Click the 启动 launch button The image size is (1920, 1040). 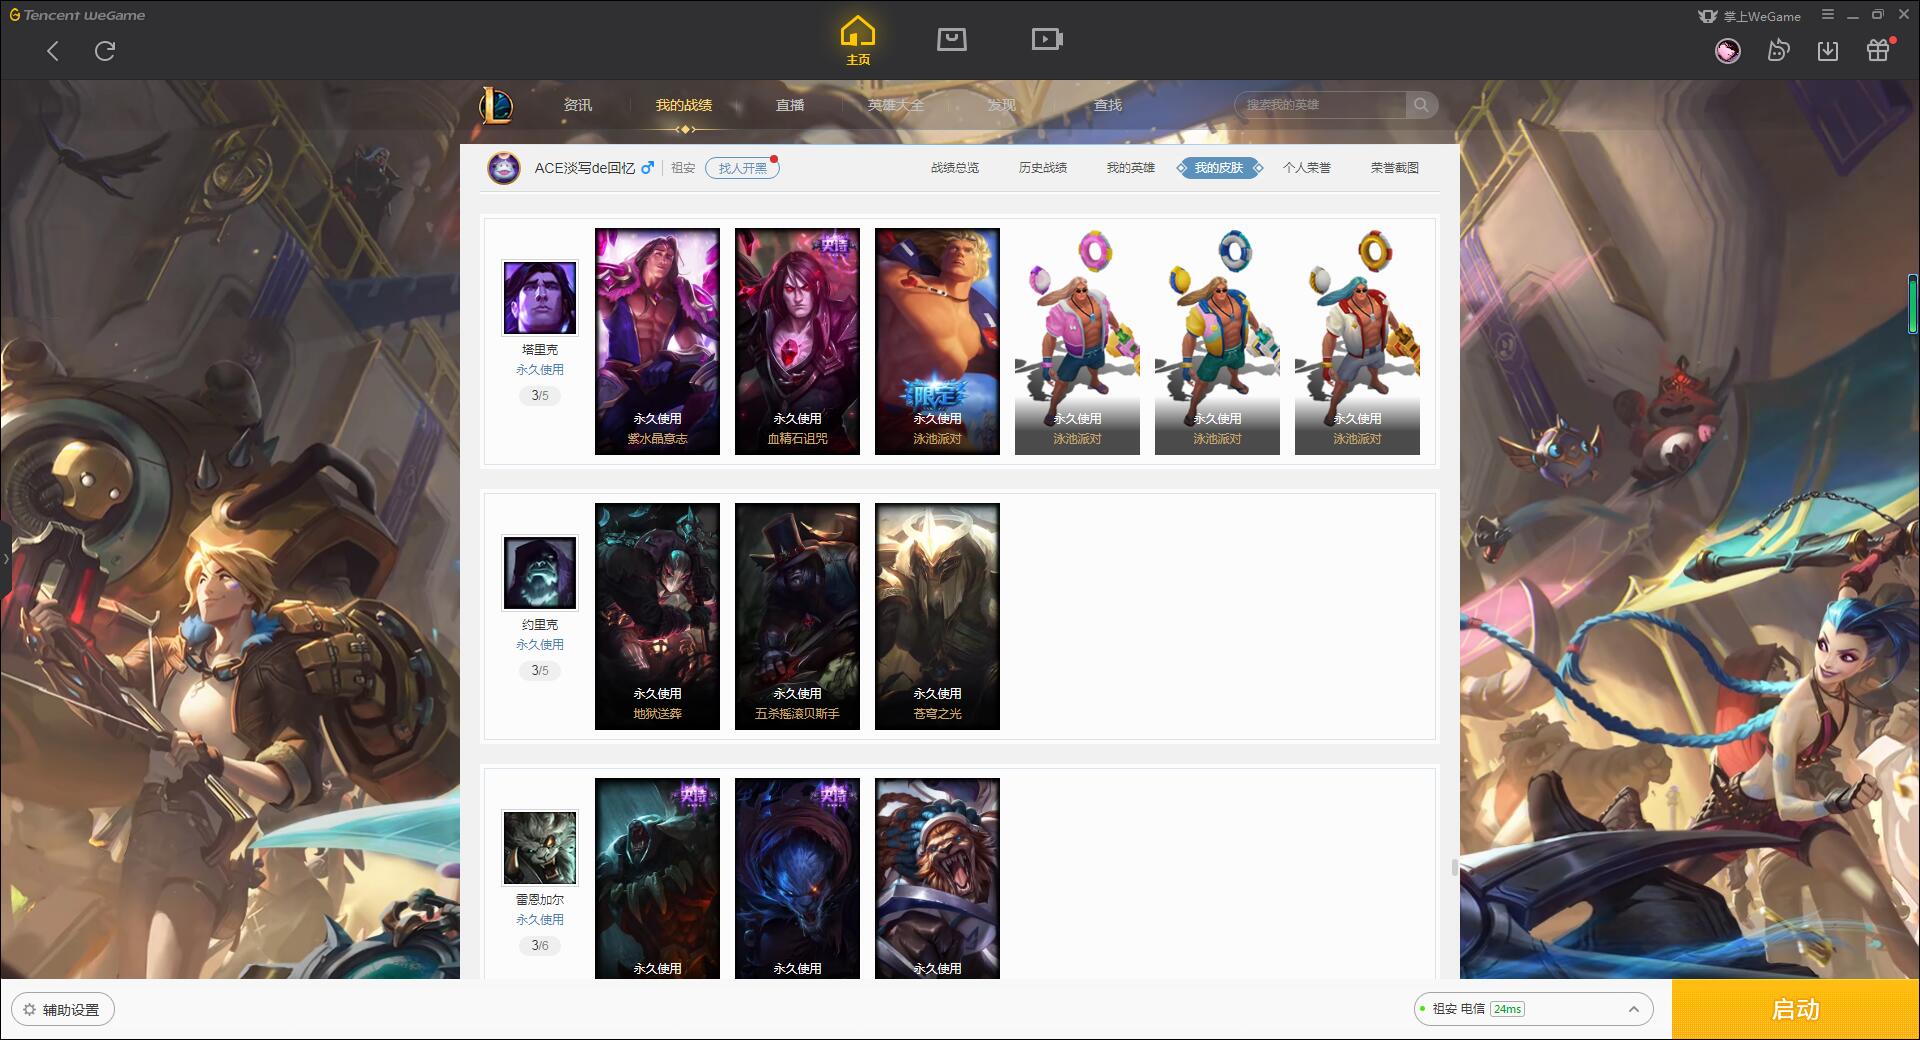click(x=1795, y=1010)
